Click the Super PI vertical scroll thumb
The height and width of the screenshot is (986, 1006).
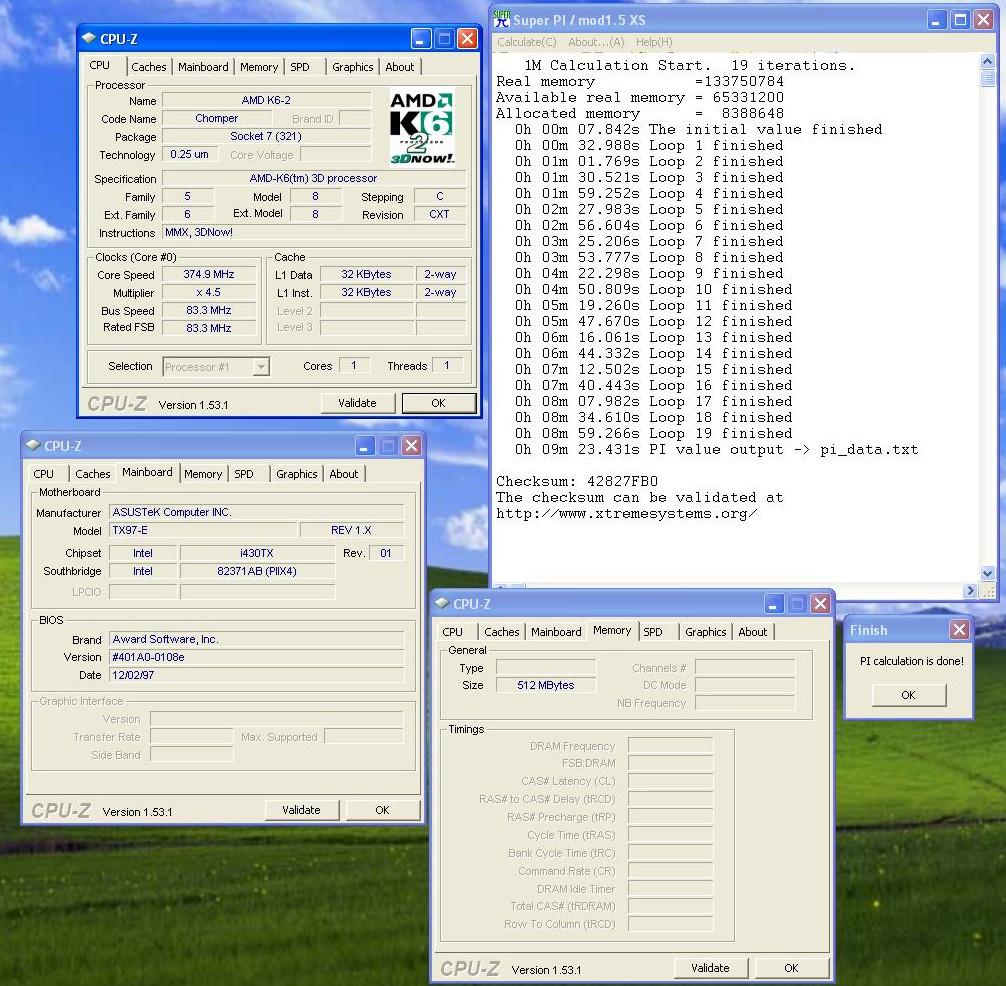coord(987,78)
